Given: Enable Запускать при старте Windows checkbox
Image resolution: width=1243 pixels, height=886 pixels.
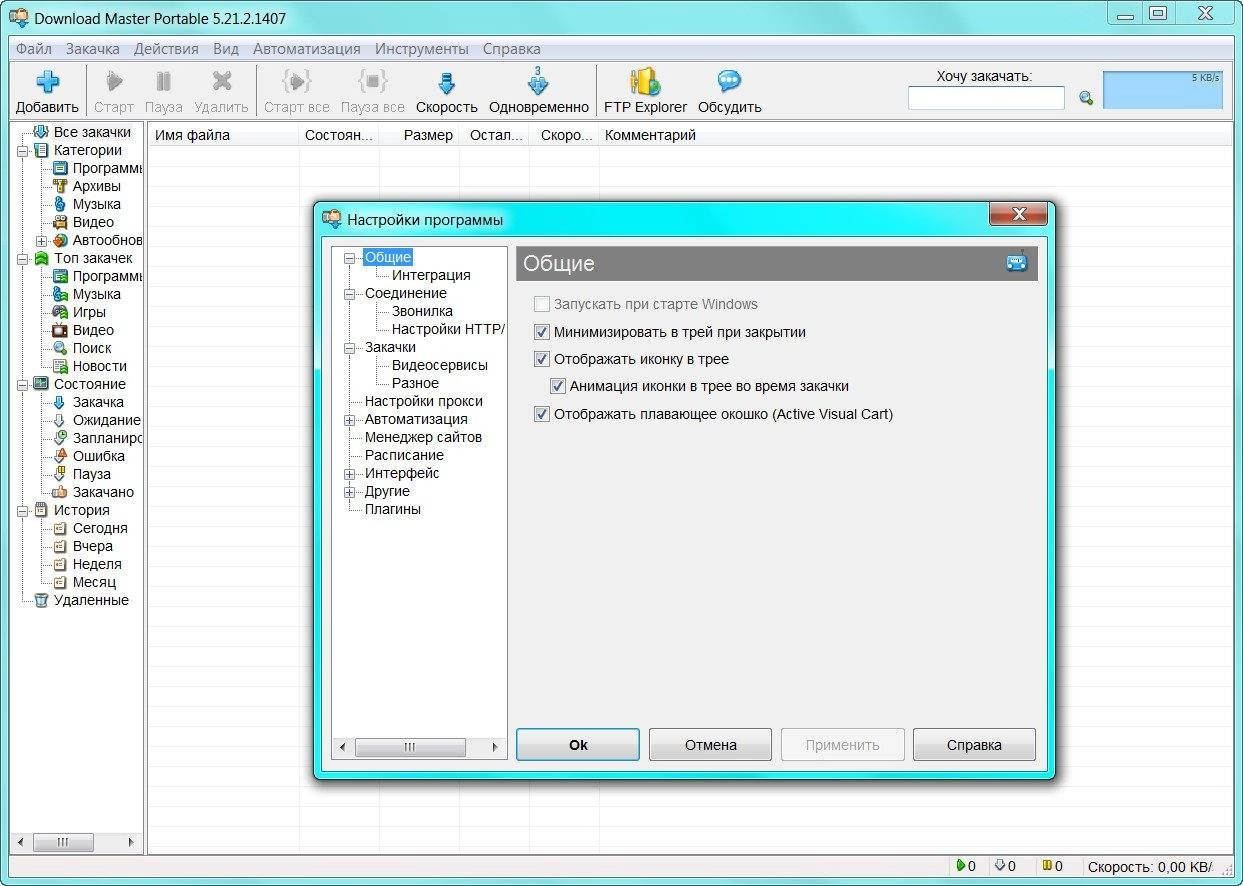Looking at the screenshot, I should (542, 304).
